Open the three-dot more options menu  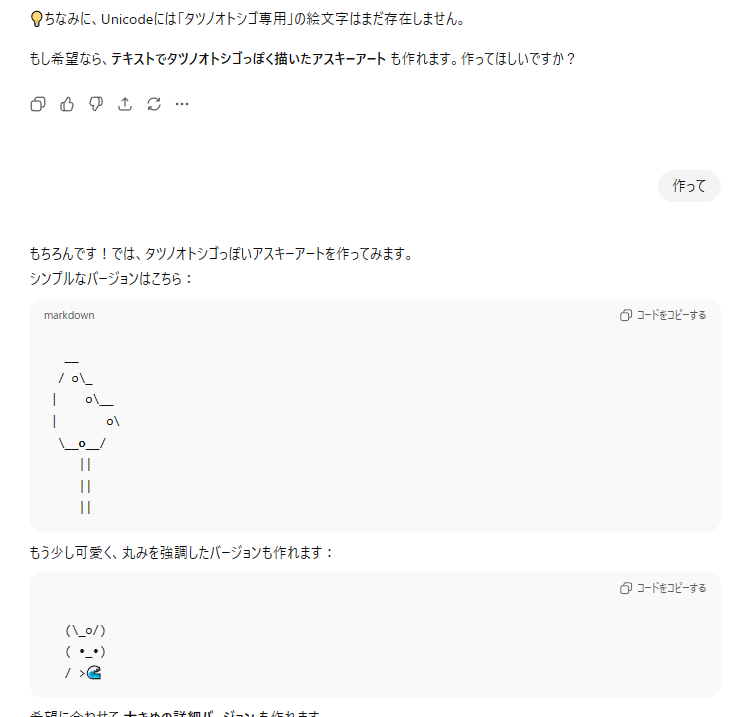182,104
